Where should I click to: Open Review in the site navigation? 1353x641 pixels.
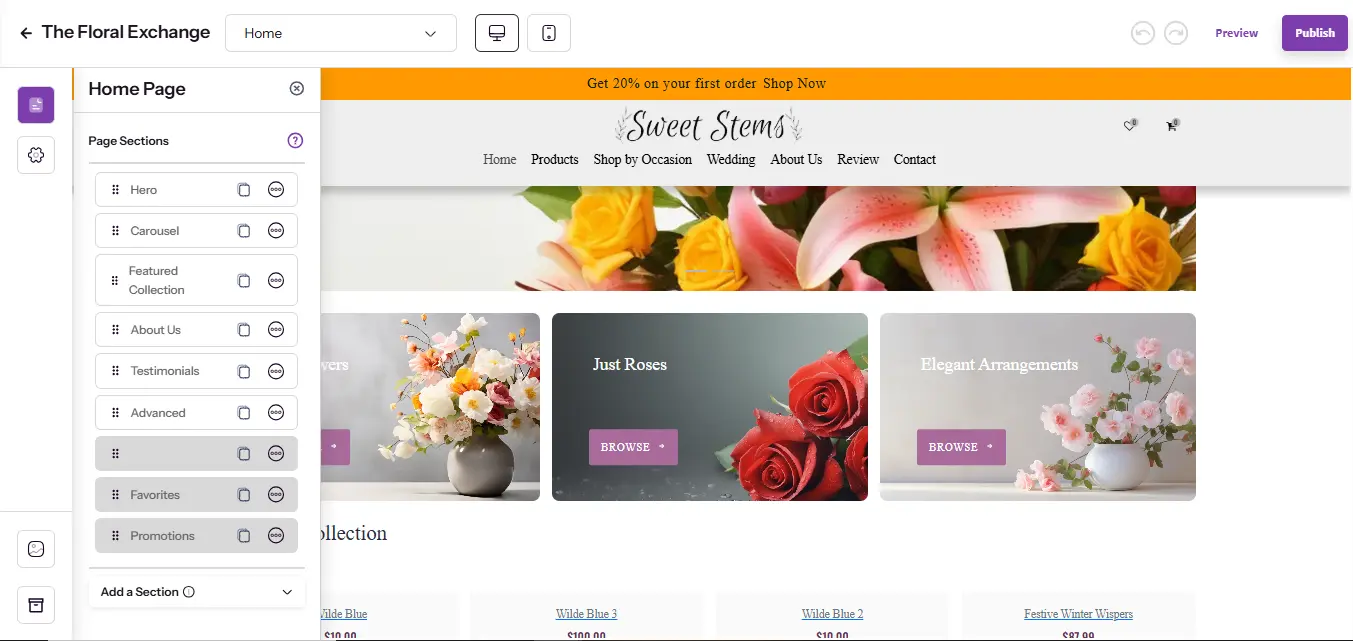(858, 159)
